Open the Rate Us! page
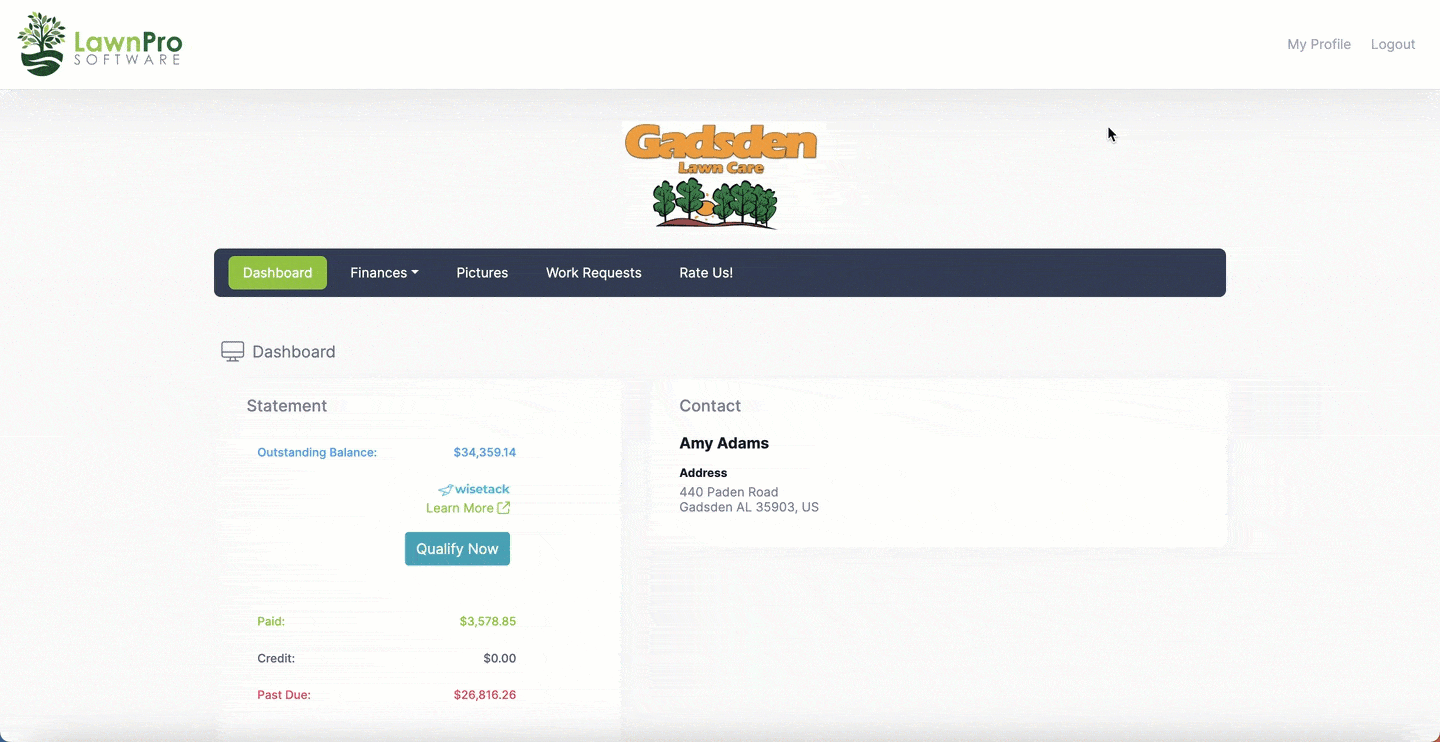The image size is (1440, 742). [706, 273]
